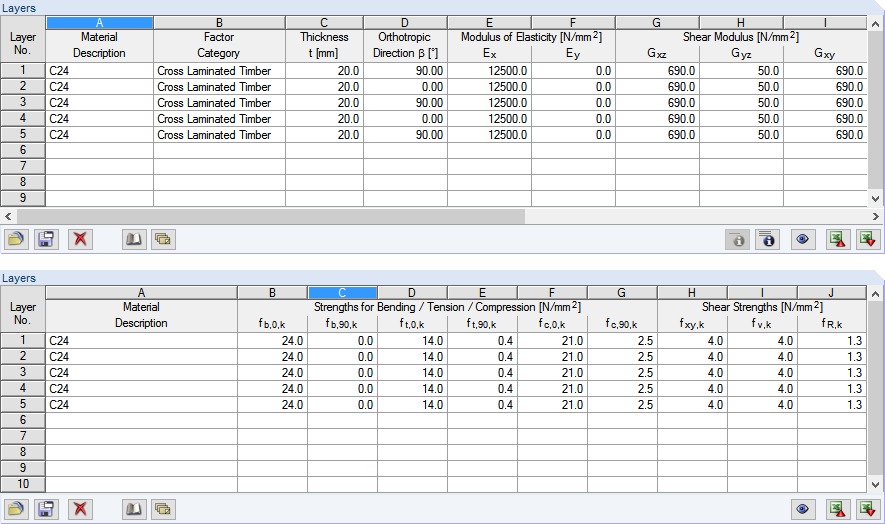
Task: Click fv,k value 4.0 in lower layer 4
Action: point(763,388)
